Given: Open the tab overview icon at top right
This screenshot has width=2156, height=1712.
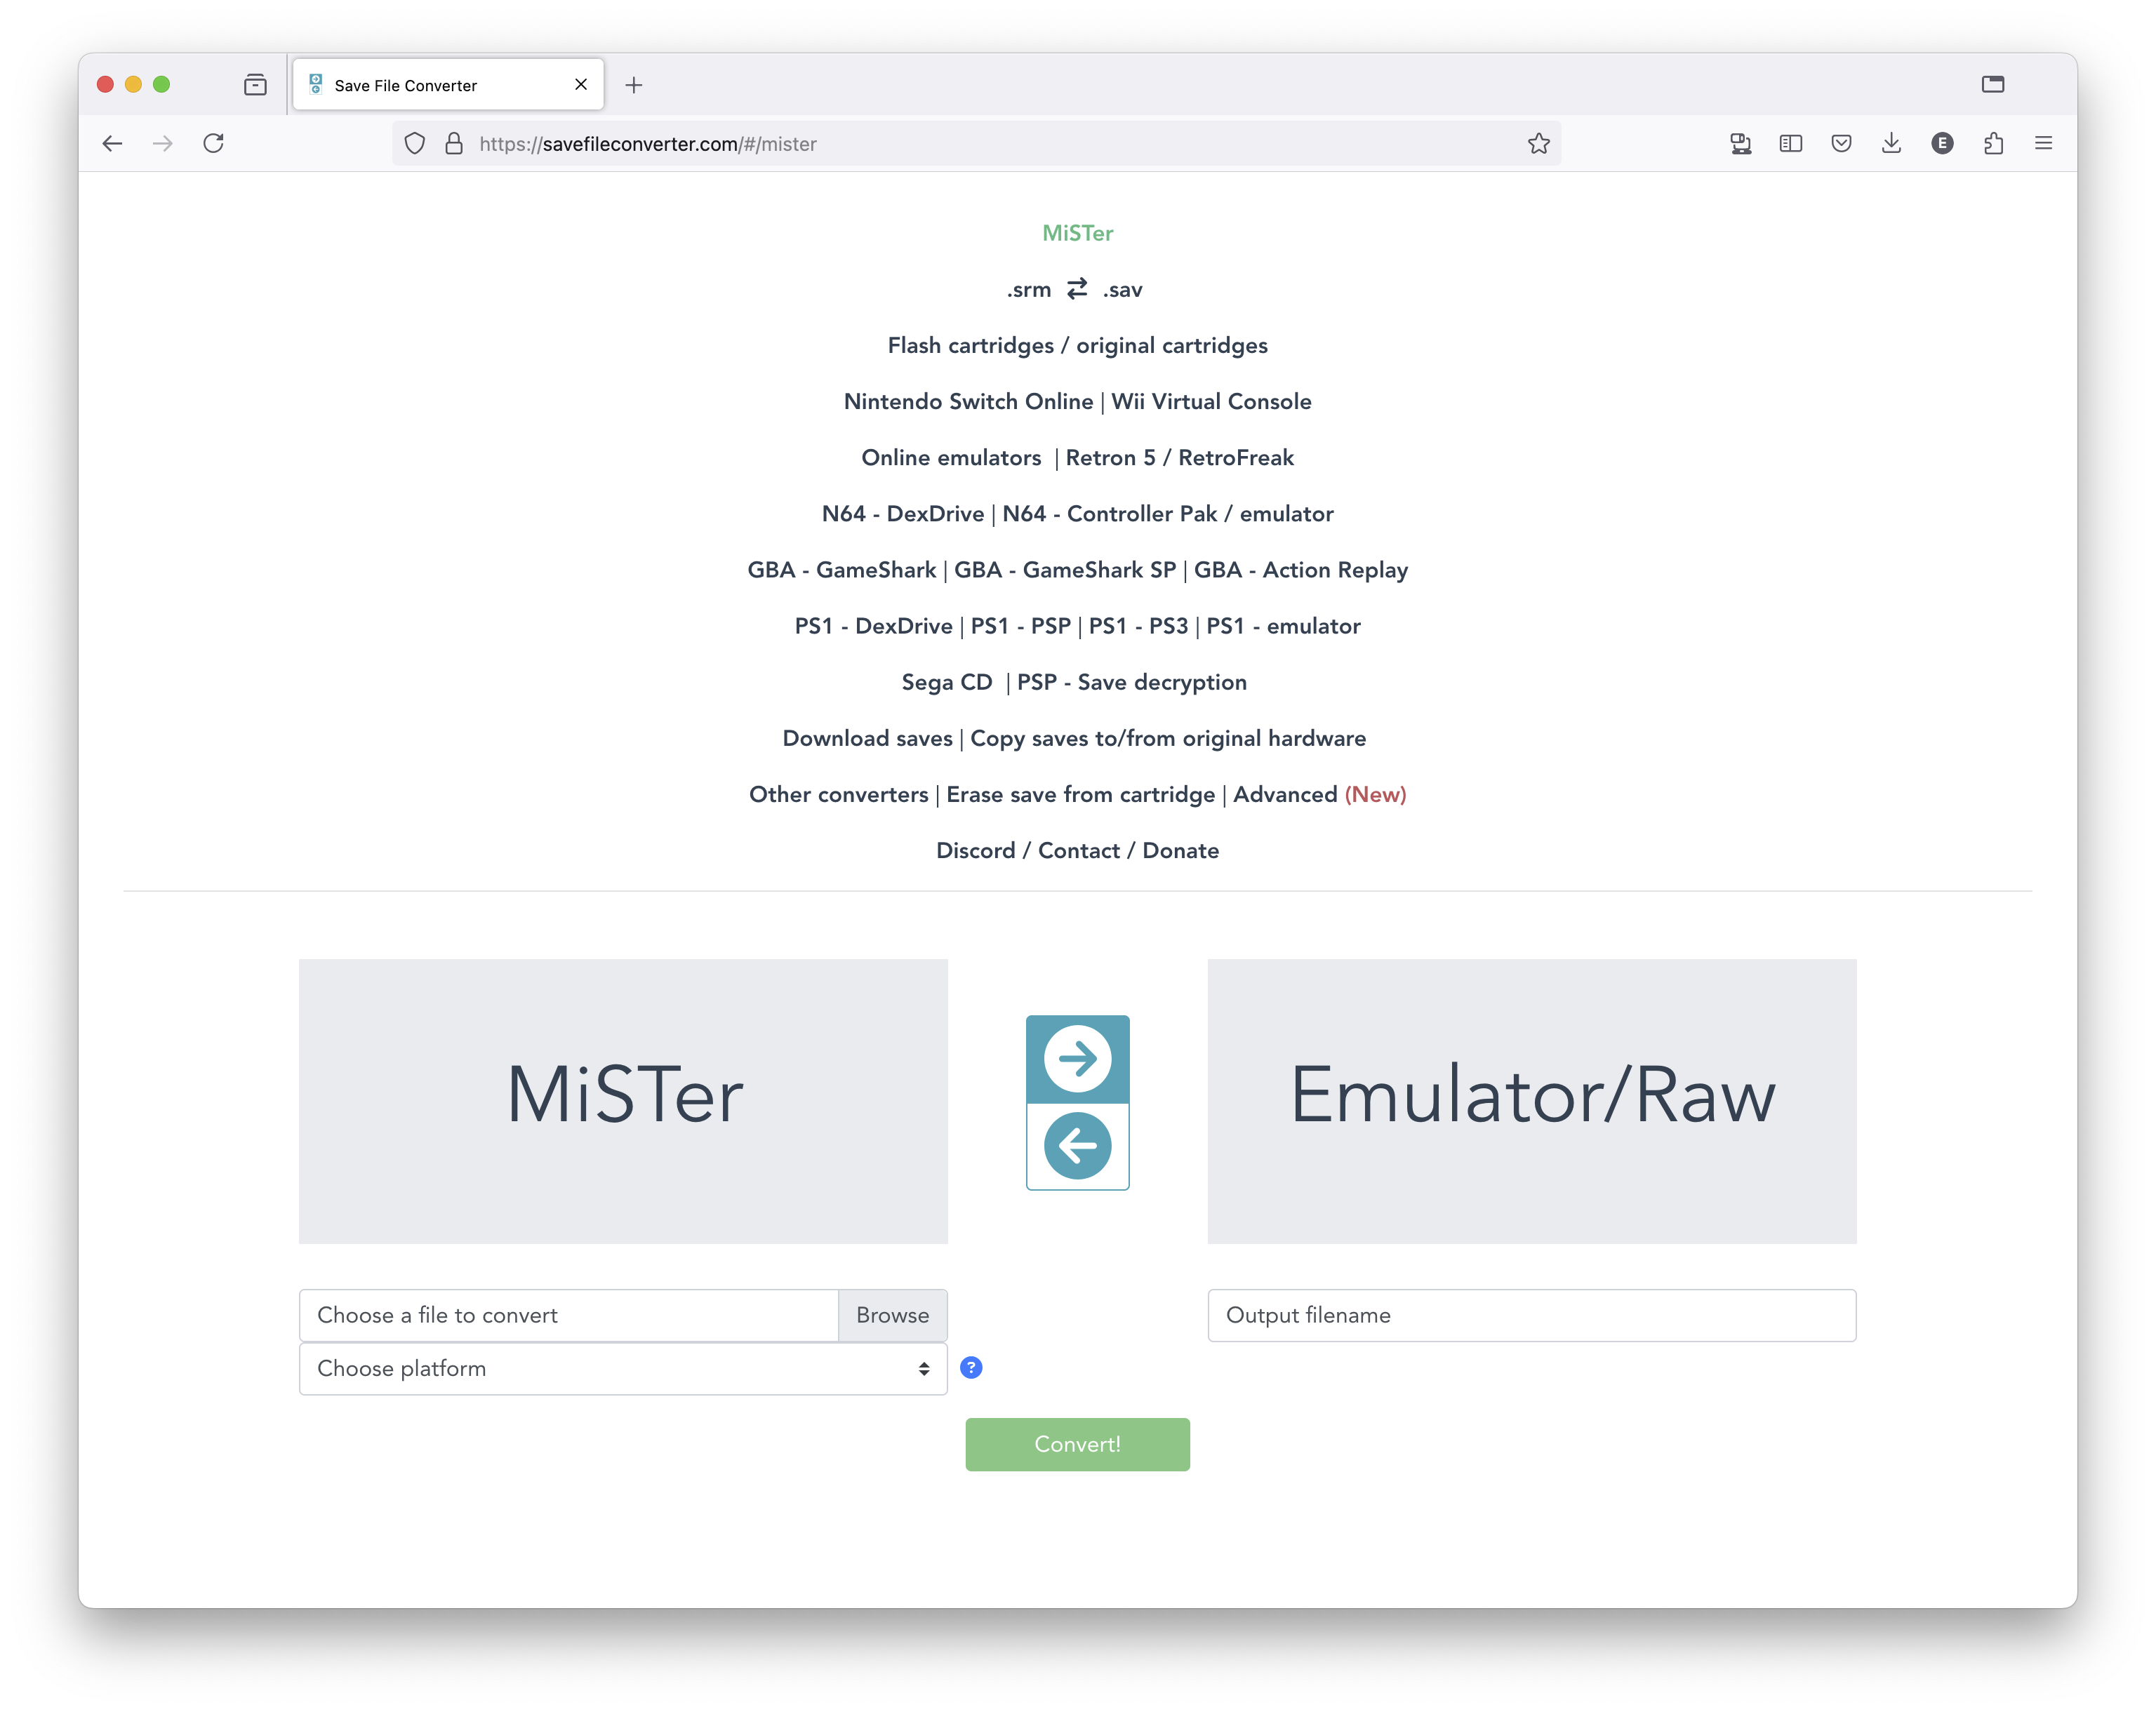Looking at the screenshot, I should point(1992,84).
